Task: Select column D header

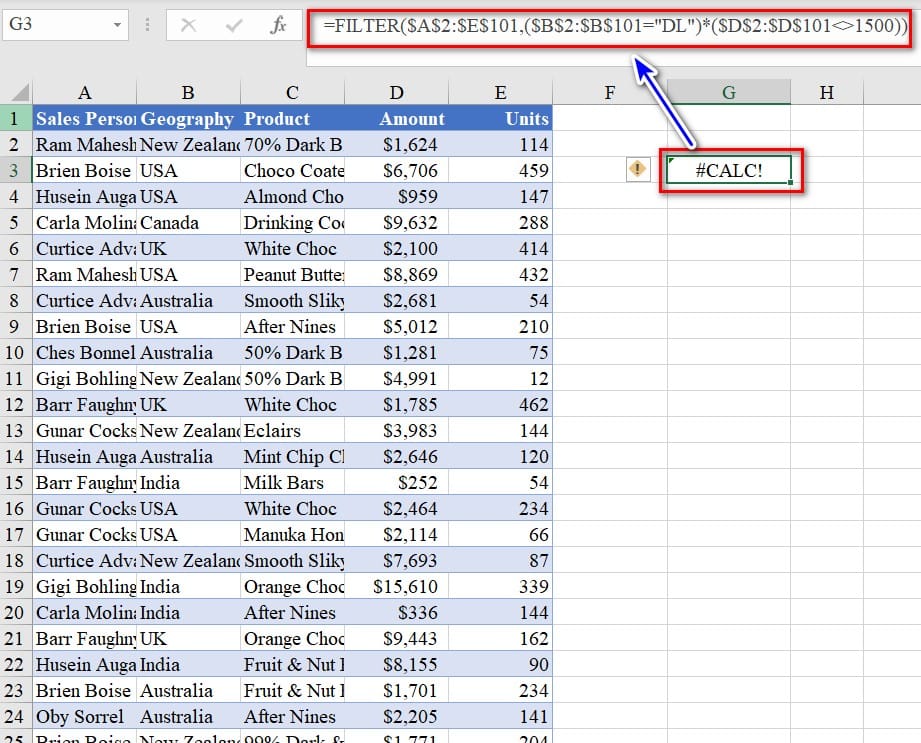Action: pyautogui.click(x=397, y=93)
